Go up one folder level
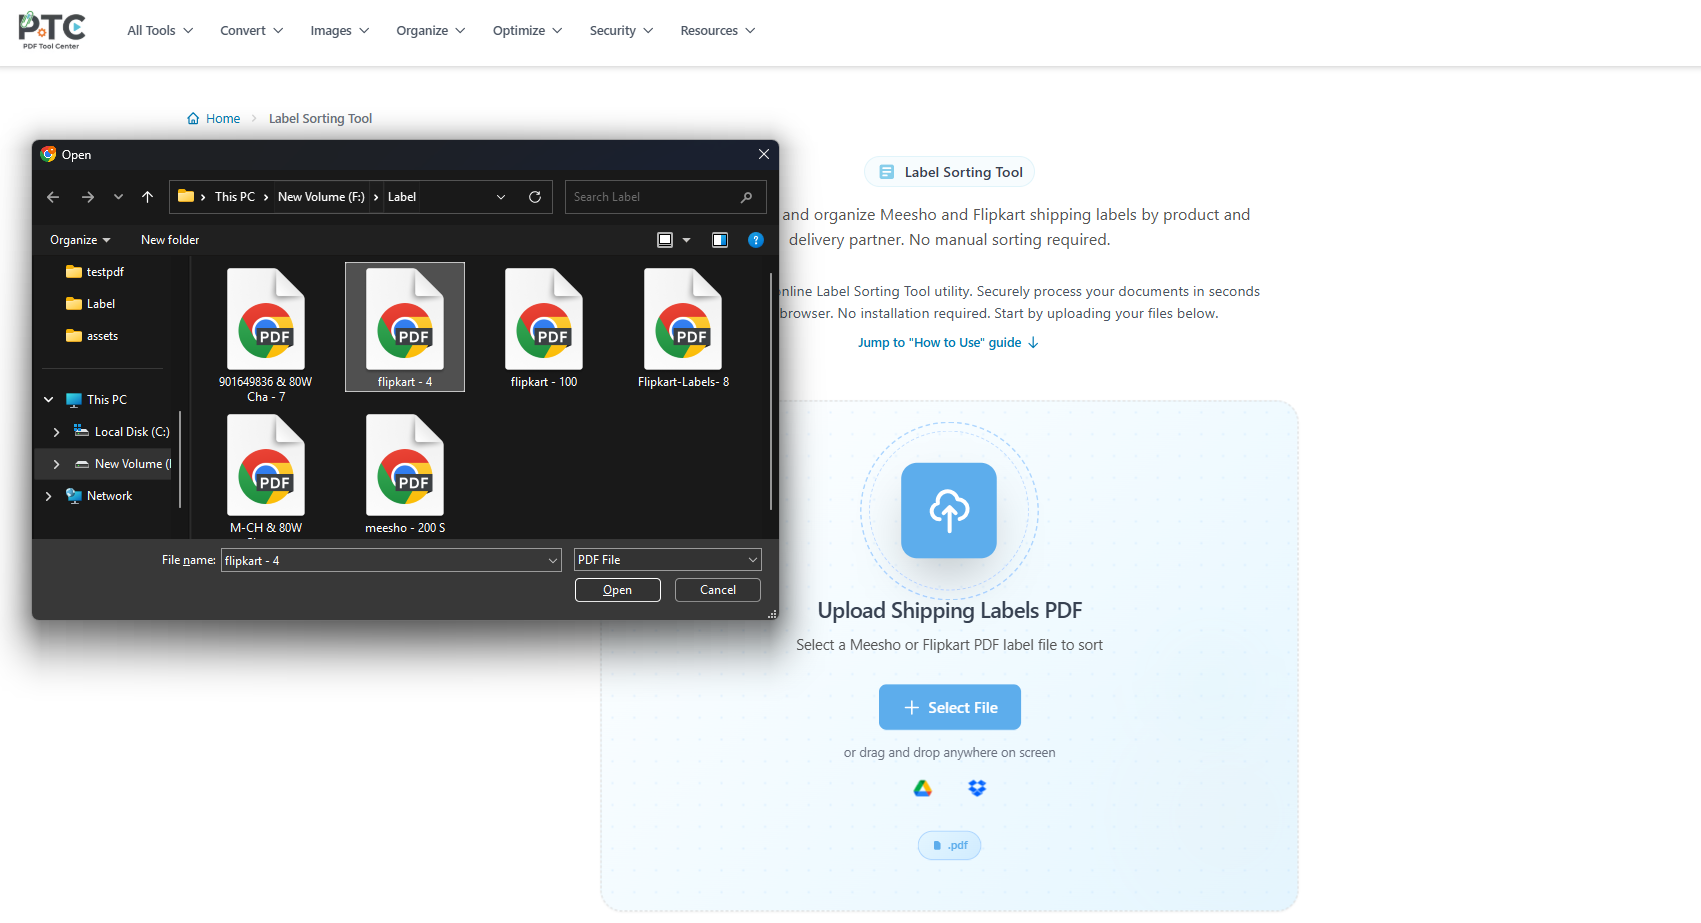Screen dimensions: 1701x923 (x=148, y=197)
